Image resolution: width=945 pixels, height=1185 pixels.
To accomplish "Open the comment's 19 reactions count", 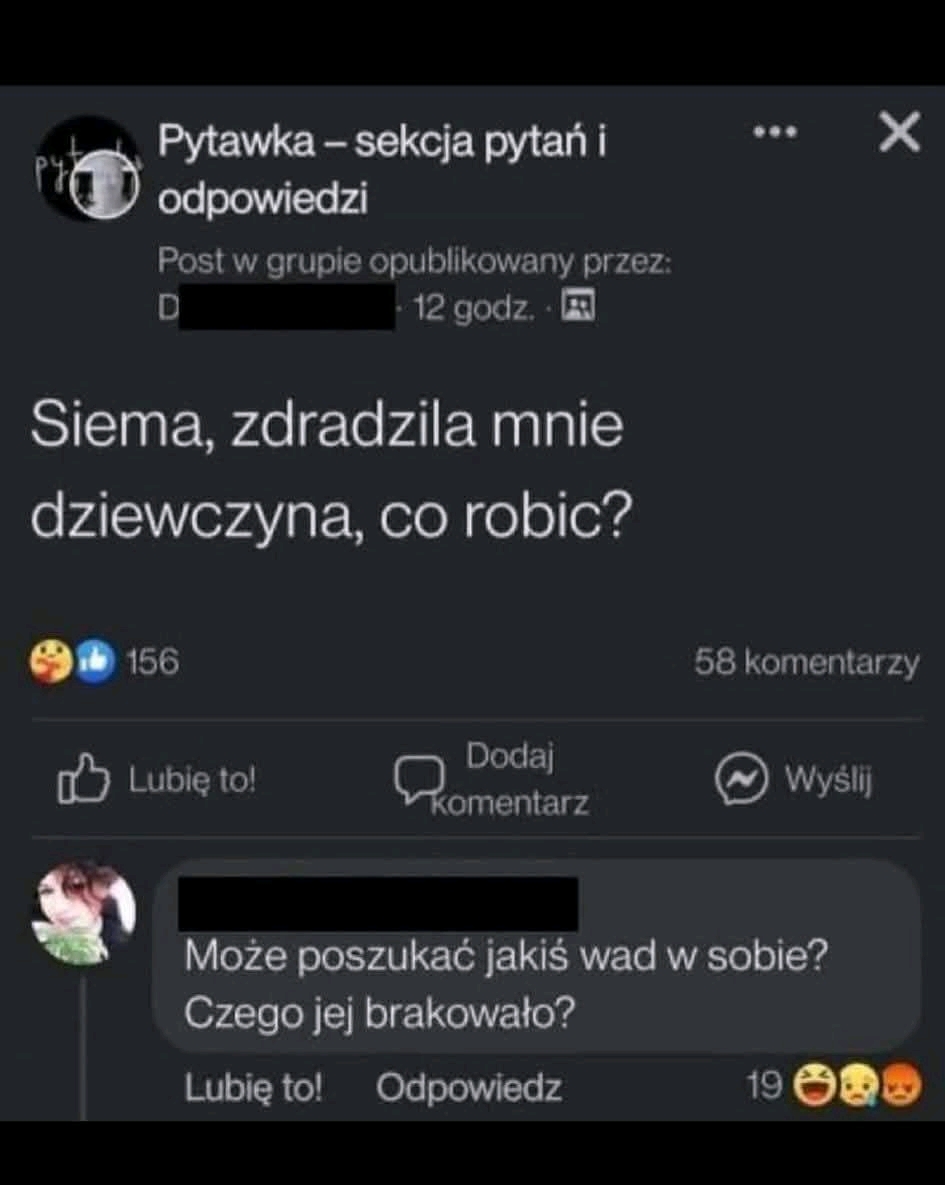I will pos(764,1086).
